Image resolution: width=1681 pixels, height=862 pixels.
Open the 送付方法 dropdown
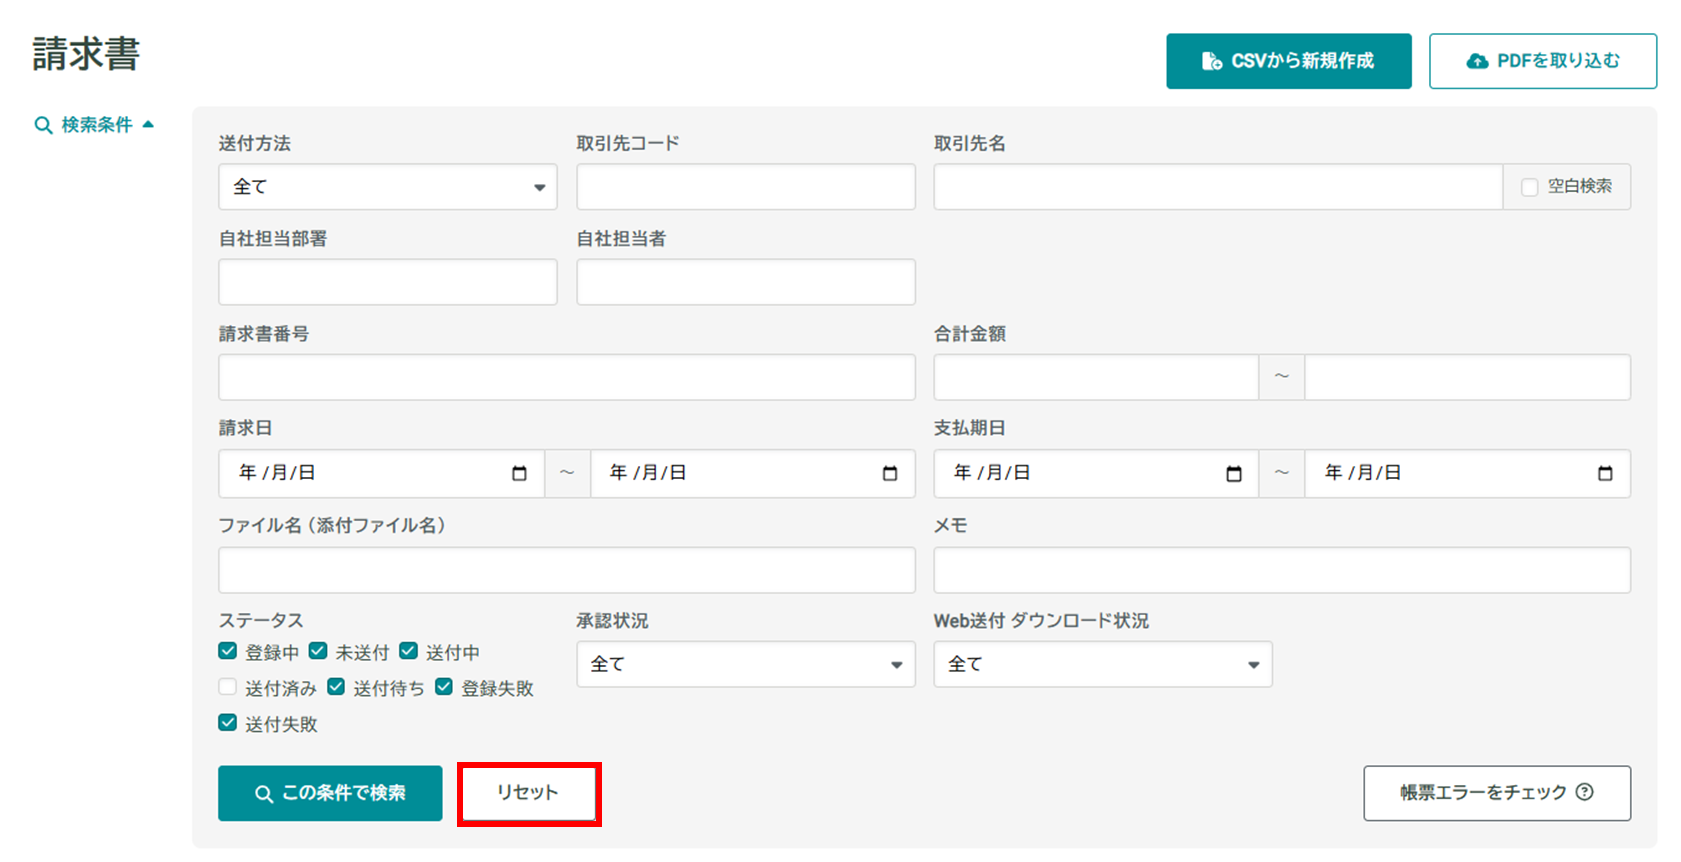(387, 187)
